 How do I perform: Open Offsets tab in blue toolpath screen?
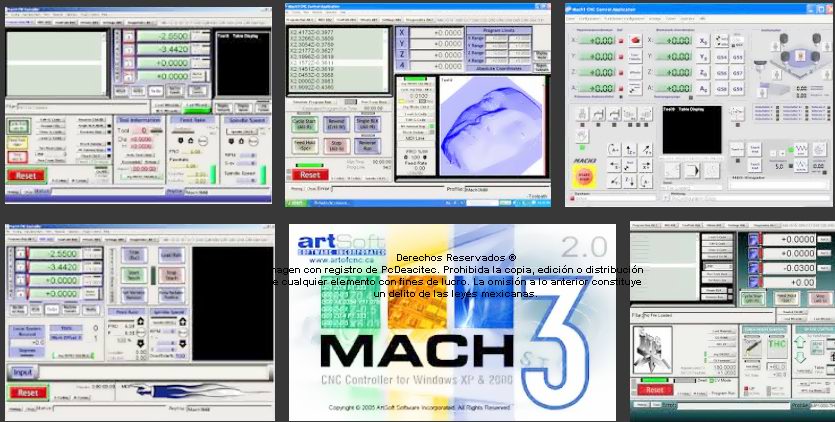click(369, 19)
